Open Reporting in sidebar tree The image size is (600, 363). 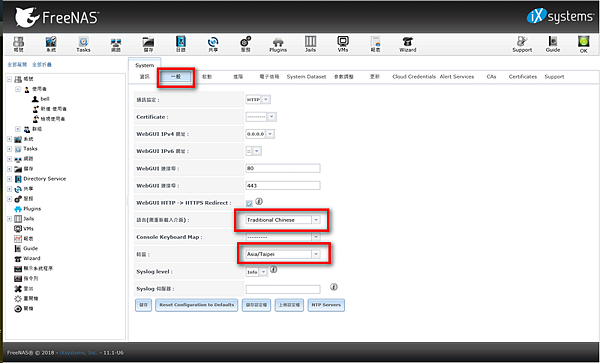24,239
